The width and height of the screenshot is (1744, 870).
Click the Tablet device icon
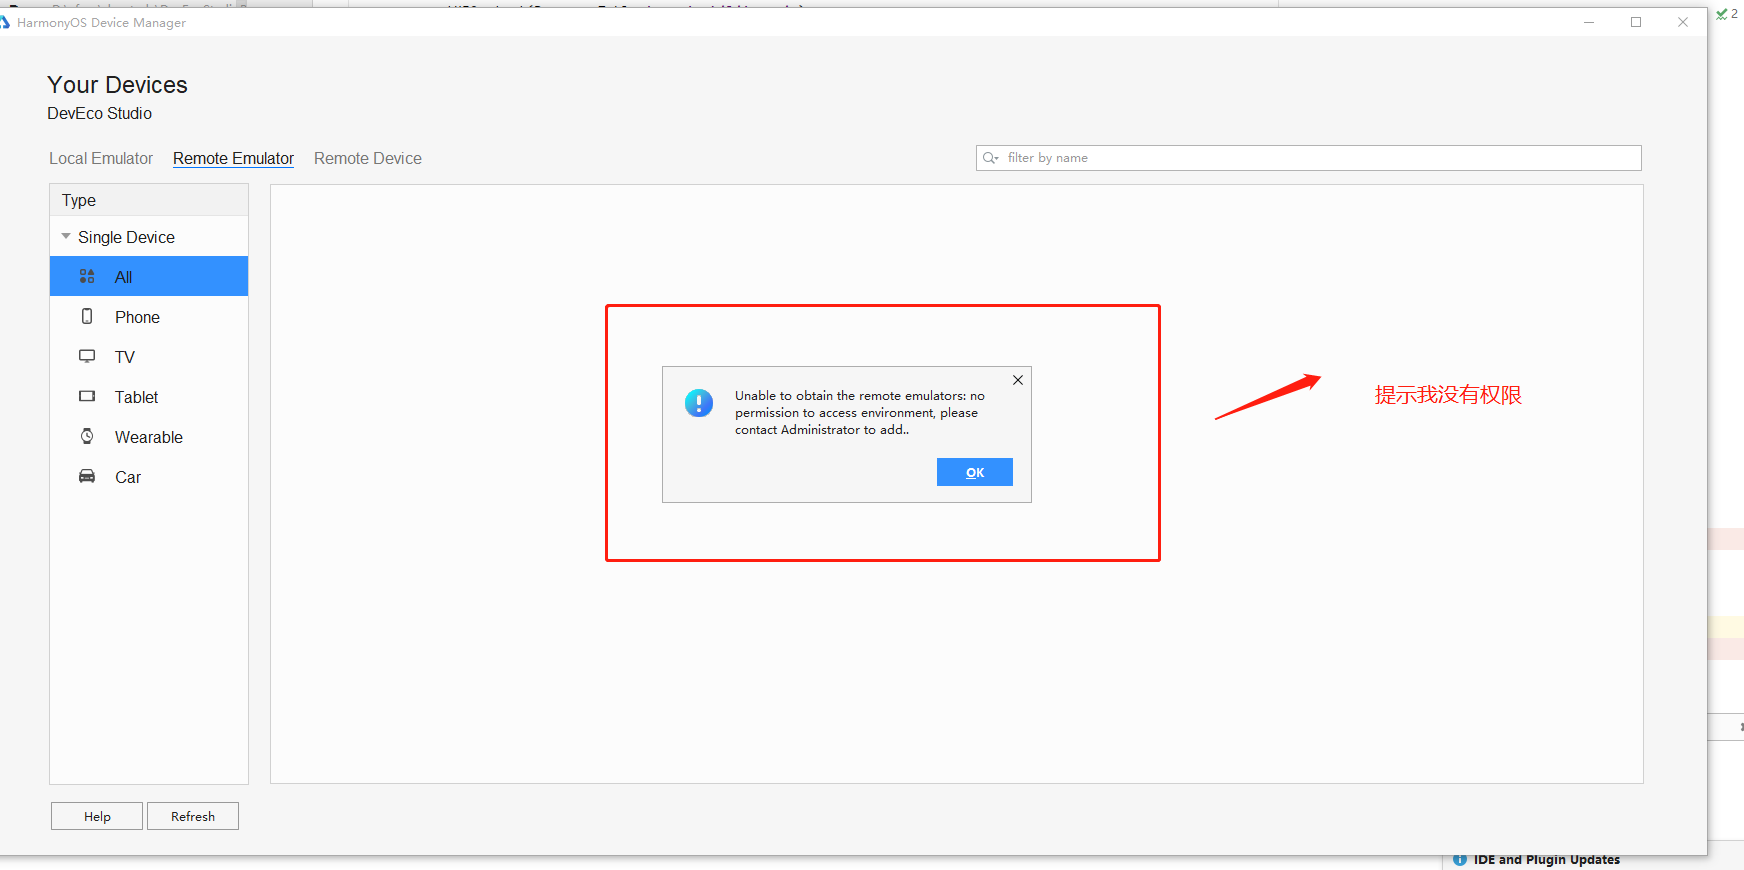[x=87, y=397]
